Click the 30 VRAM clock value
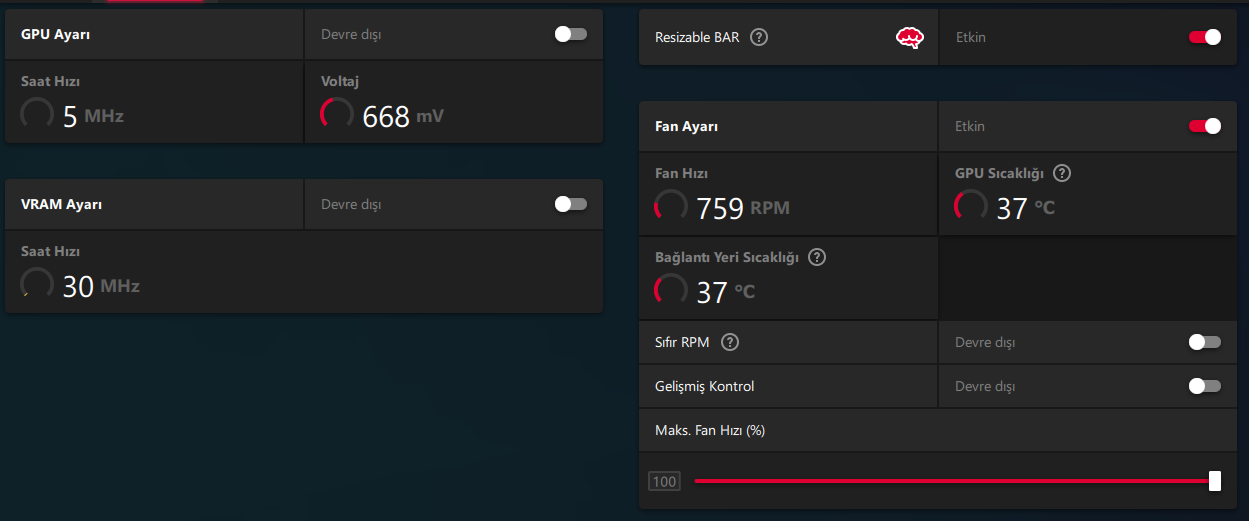 [78, 287]
